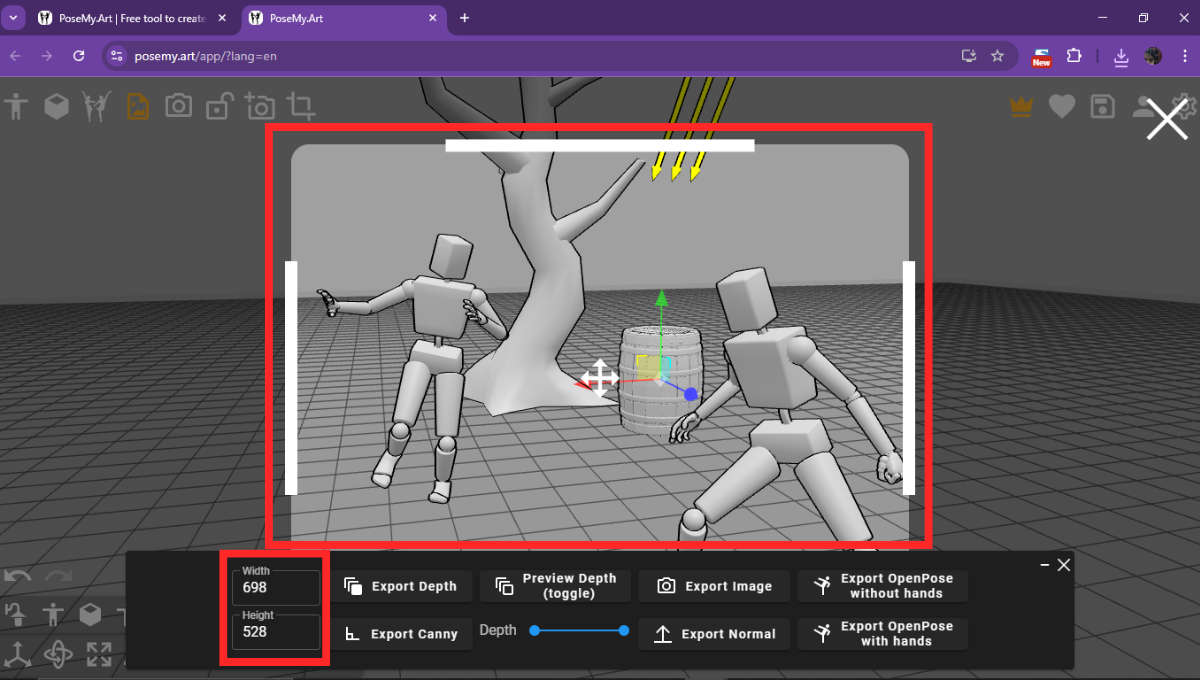1200x680 pixels.
Task: Click the camera view icon
Action: (178, 105)
